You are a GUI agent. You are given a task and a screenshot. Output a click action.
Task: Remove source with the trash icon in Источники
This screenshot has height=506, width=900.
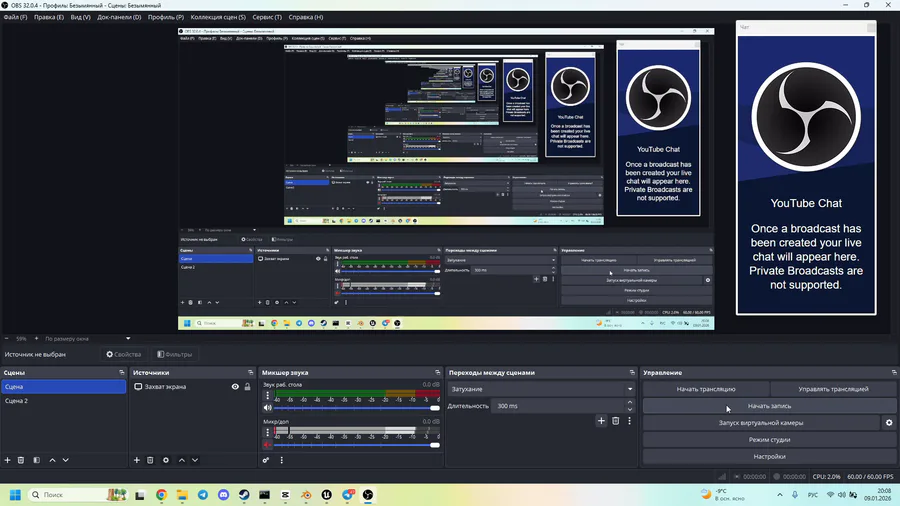coord(150,460)
